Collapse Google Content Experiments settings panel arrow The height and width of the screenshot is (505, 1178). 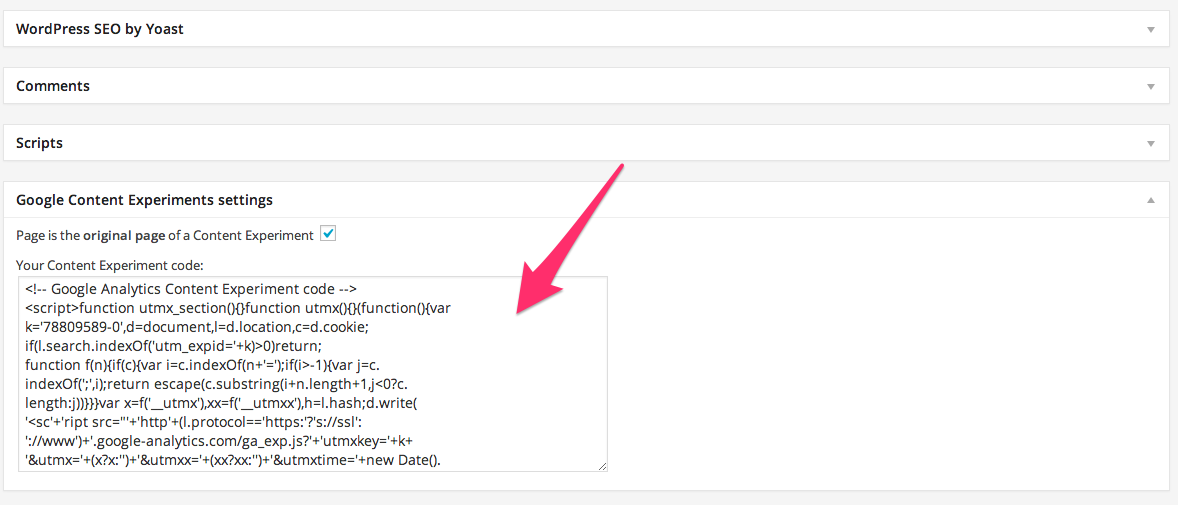coord(1151,201)
